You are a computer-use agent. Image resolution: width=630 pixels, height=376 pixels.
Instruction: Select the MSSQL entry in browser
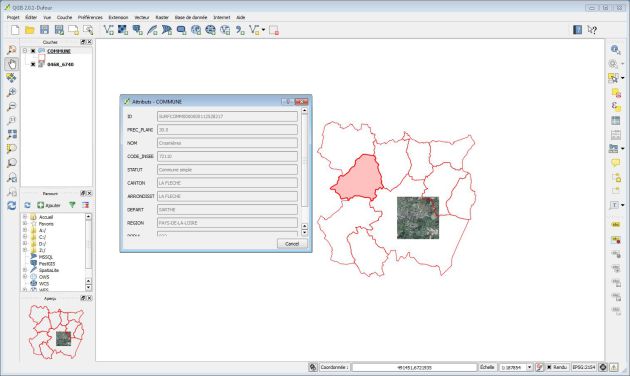pyautogui.click(x=46, y=257)
